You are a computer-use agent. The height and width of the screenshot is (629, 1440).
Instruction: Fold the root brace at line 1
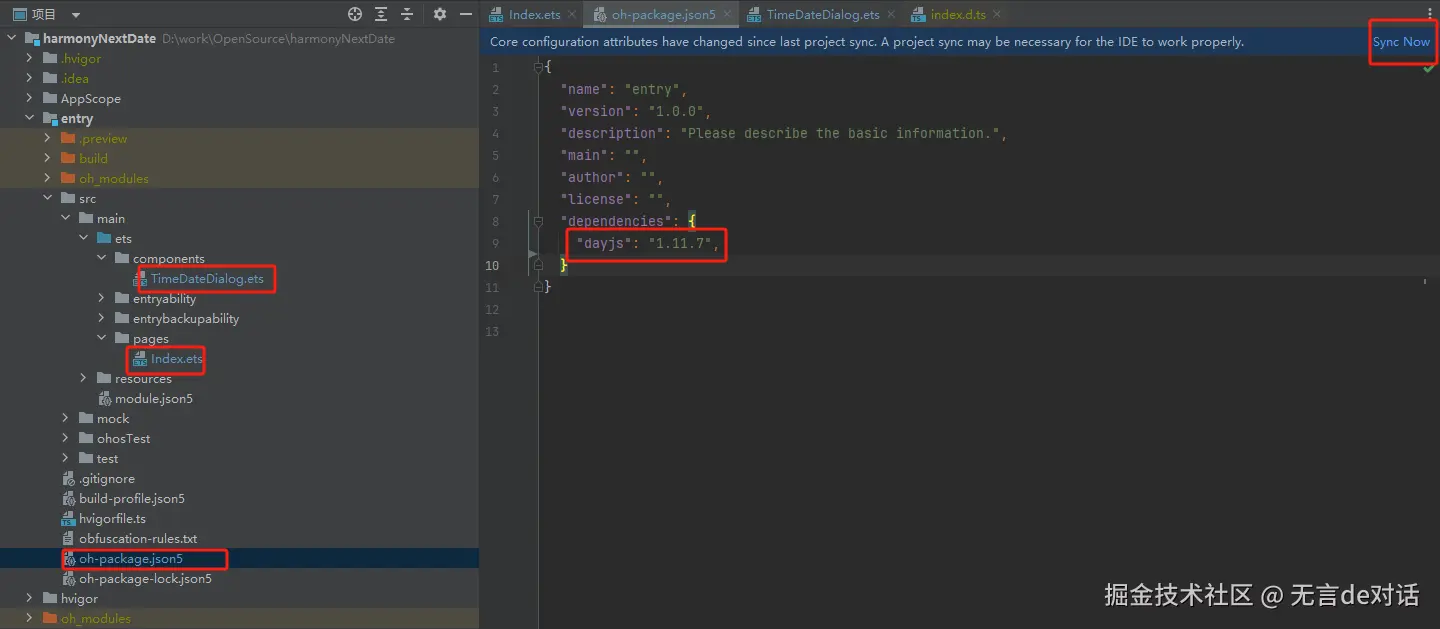pos(538,67)
